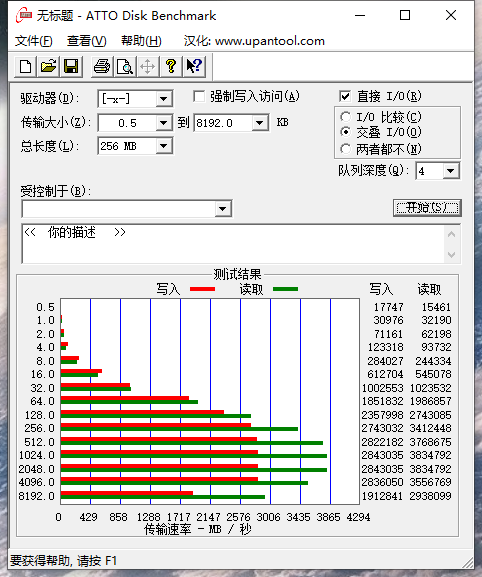Open print preview magnifier icon
This screenshot has width=482, height=577.
coord(125,67)
